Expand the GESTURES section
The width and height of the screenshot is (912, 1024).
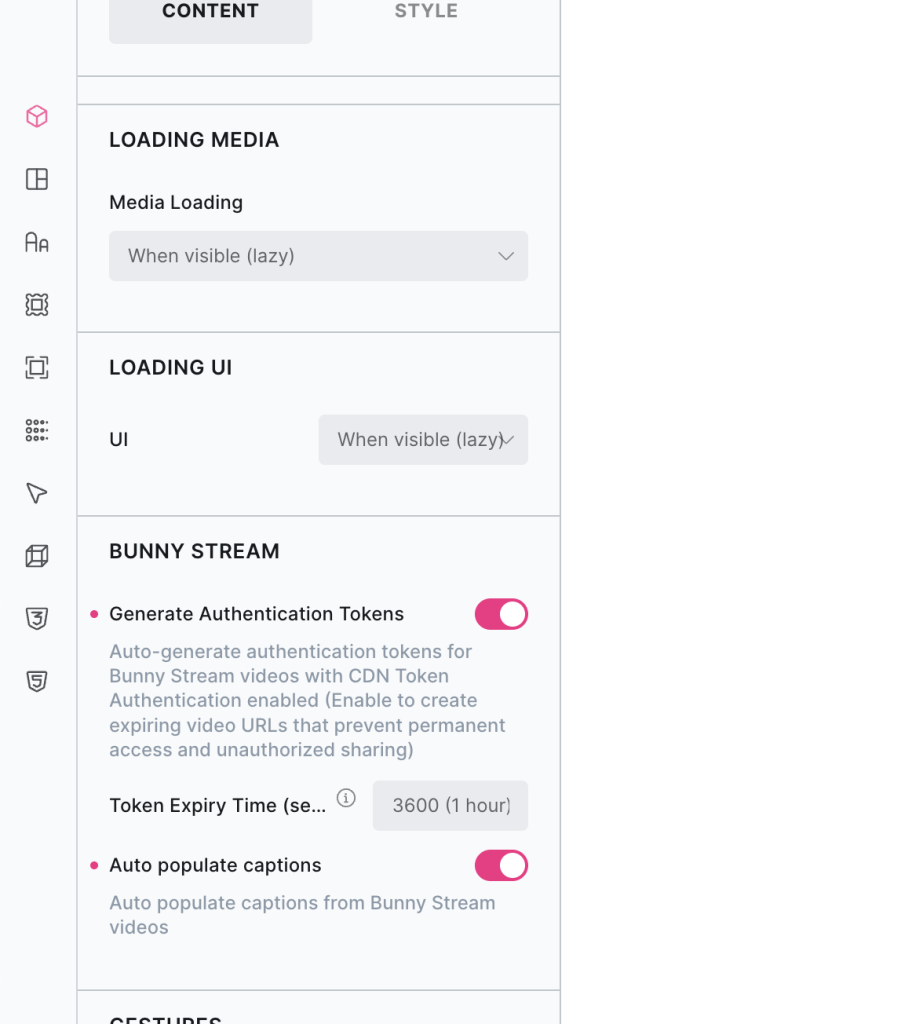pyautogui.click(x=166, y=1018)
